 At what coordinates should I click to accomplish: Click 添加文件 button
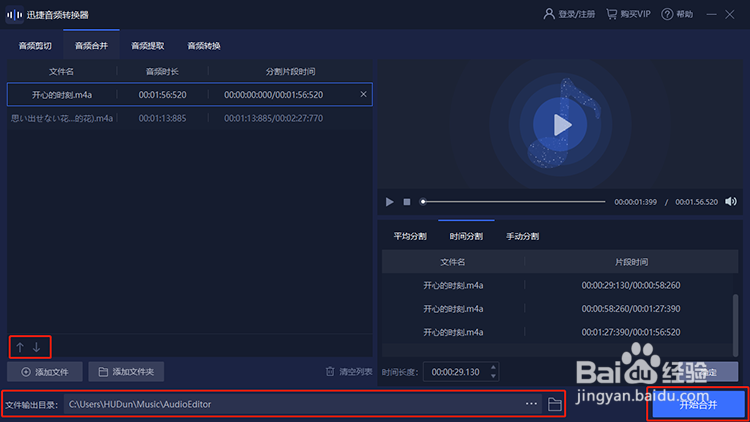(45, 372)
